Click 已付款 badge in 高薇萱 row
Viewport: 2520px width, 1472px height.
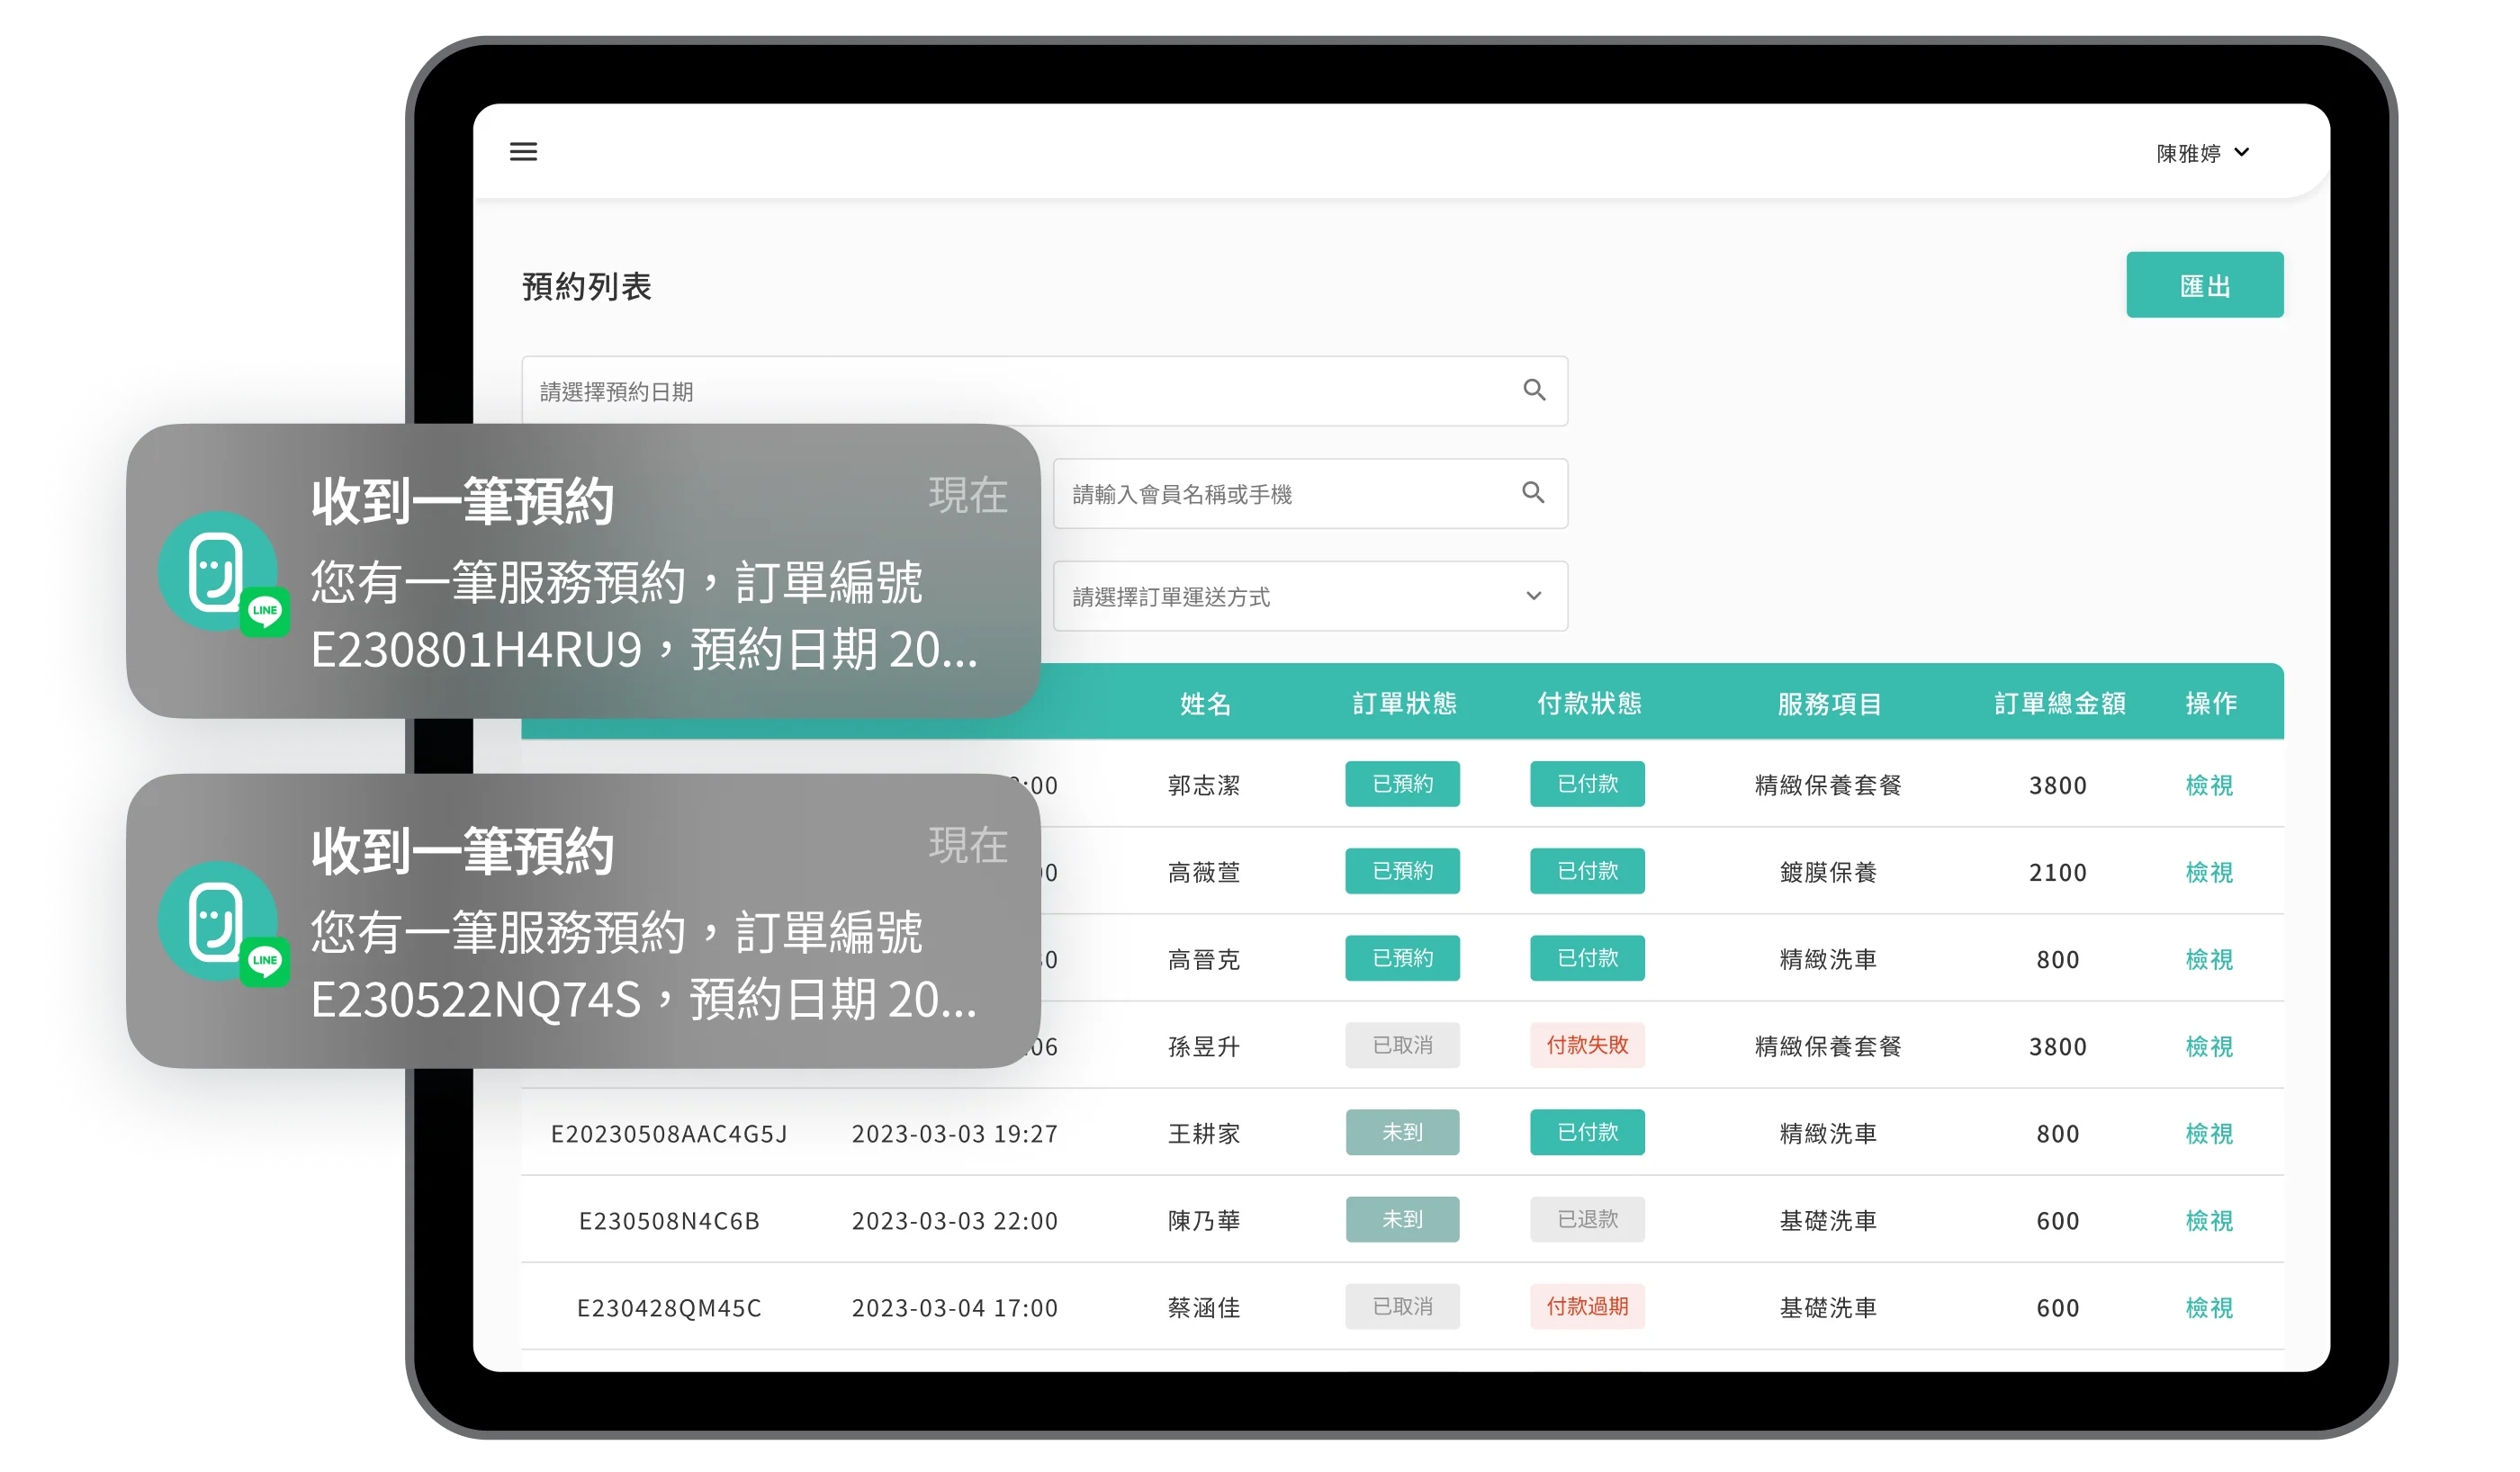1586,871
